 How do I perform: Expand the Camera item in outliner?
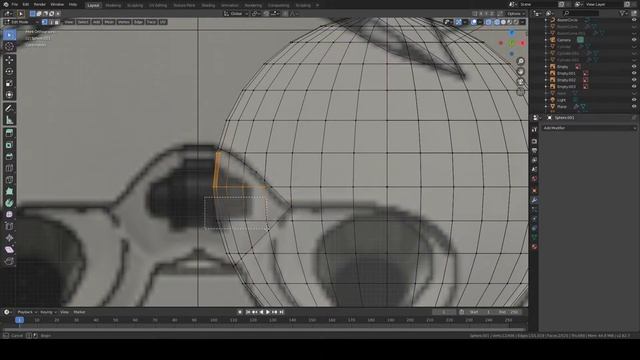[546, 40]
